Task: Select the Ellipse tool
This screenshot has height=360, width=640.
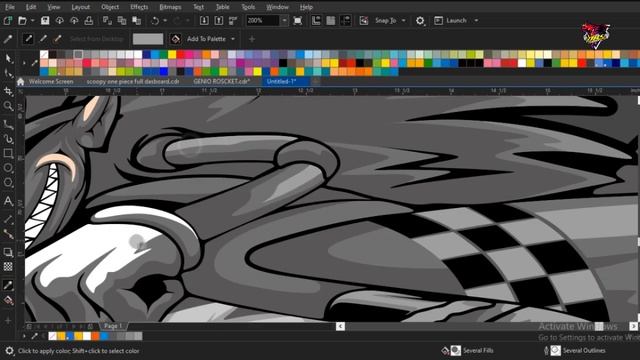Action: pyautogui.click(x=8, y=168)
